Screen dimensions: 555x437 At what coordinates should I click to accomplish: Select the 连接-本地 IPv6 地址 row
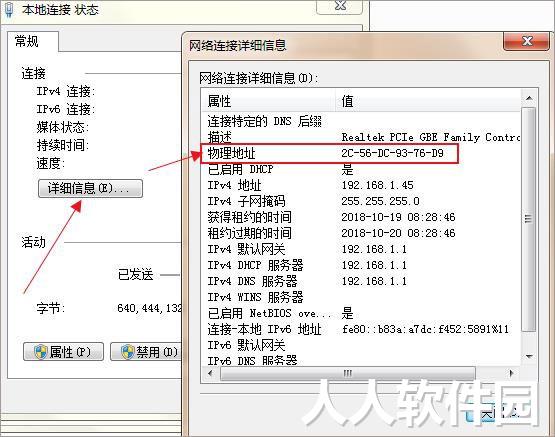361,329
